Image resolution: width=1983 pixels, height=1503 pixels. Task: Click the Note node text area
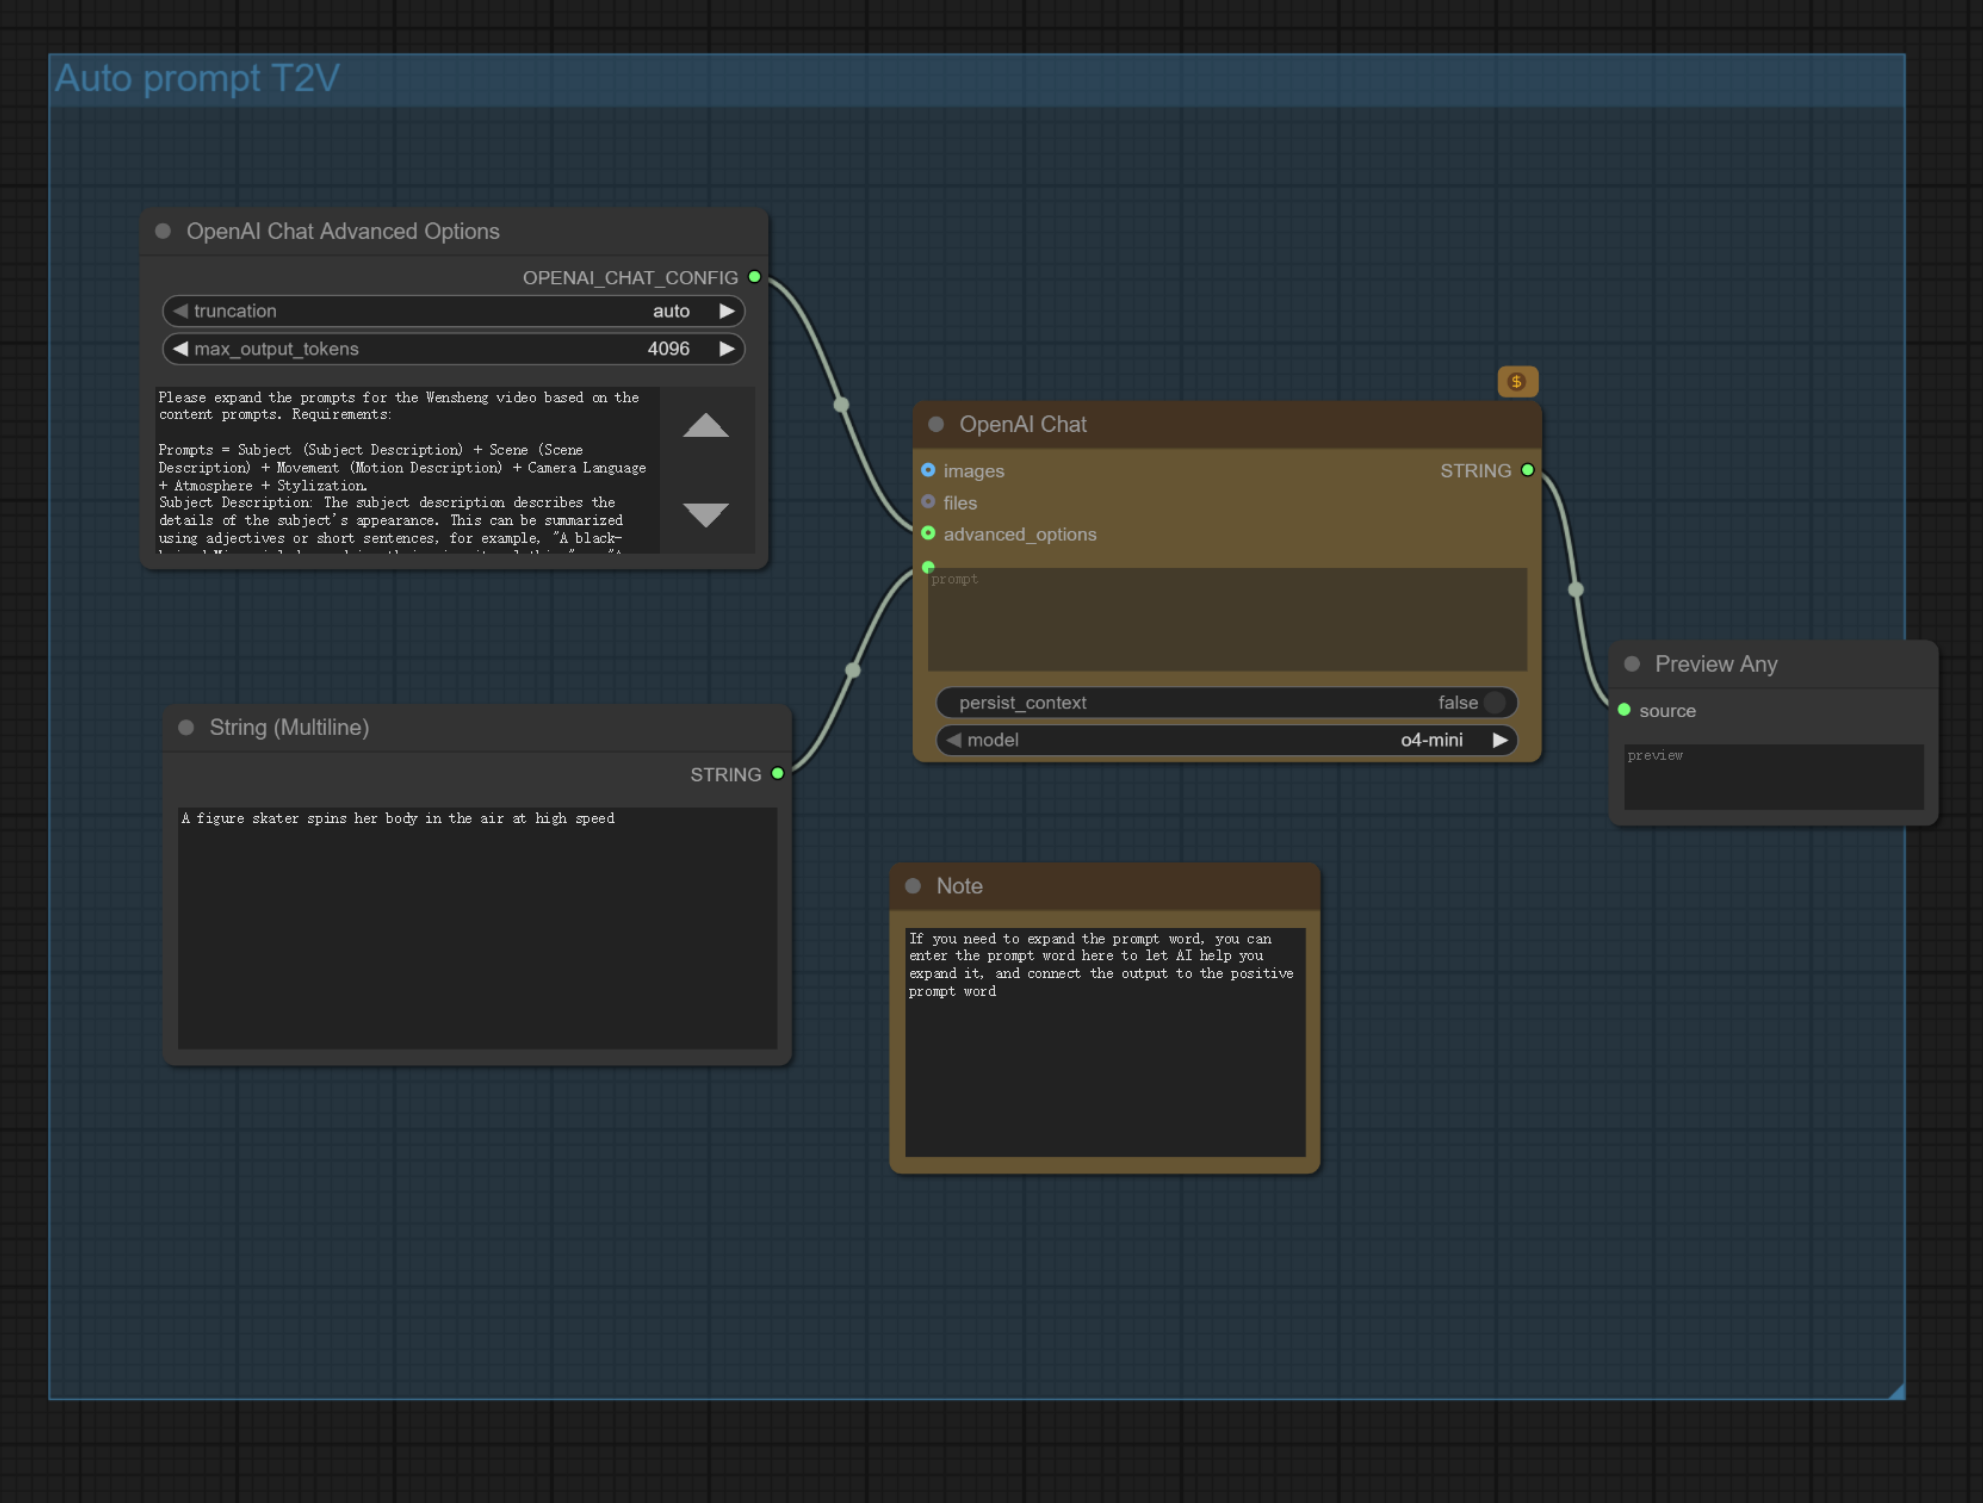click(x=1105, y=1042)
